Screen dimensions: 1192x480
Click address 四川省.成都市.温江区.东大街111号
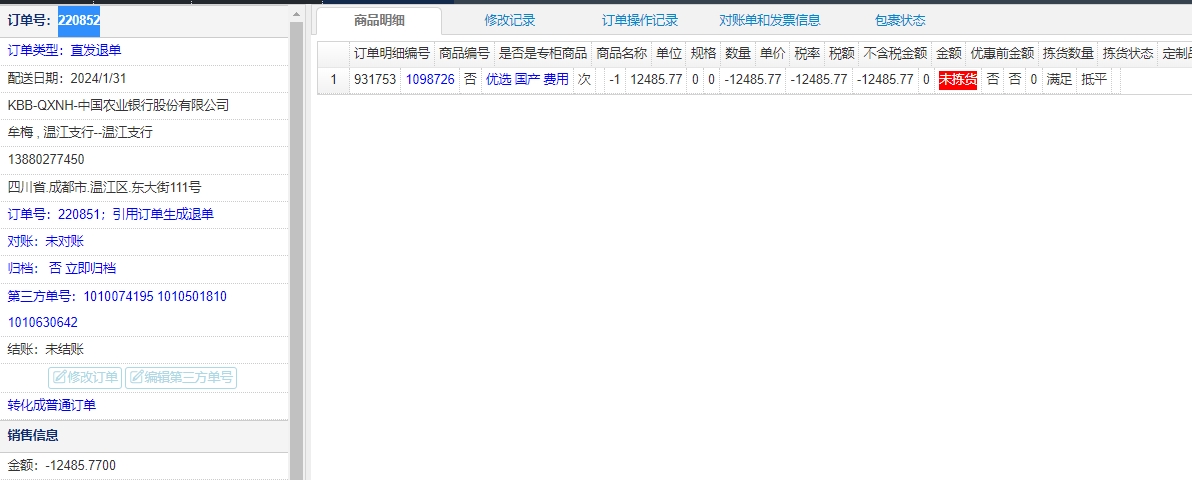click(x=104, y=186)
